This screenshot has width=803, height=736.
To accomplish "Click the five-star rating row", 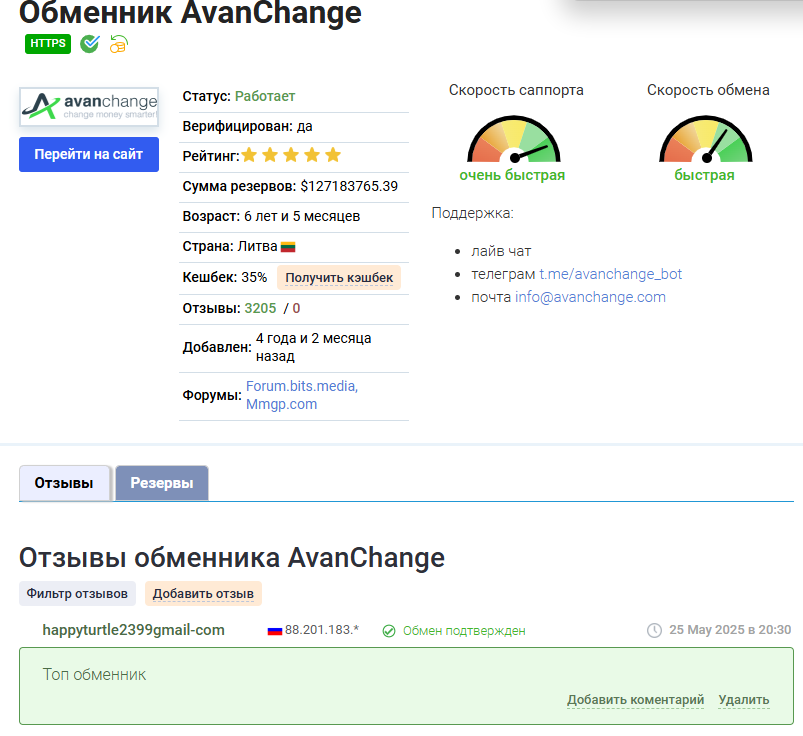I will click(291, 155).
